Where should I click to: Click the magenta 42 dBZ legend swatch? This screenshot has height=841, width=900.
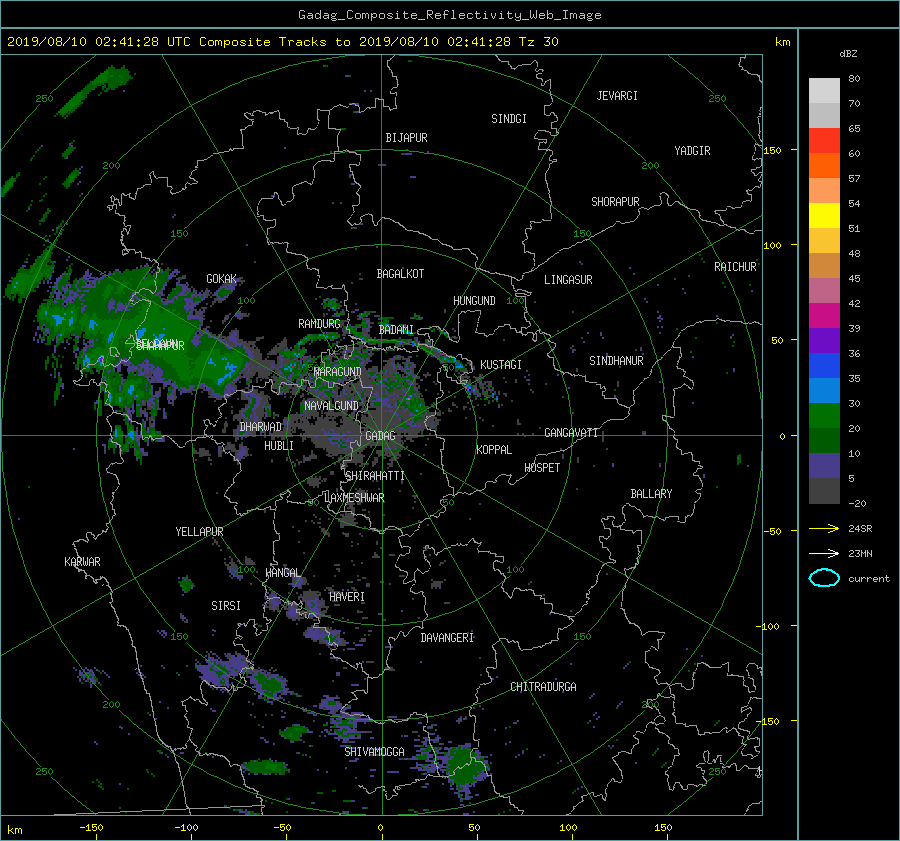(x=824, y=316)
